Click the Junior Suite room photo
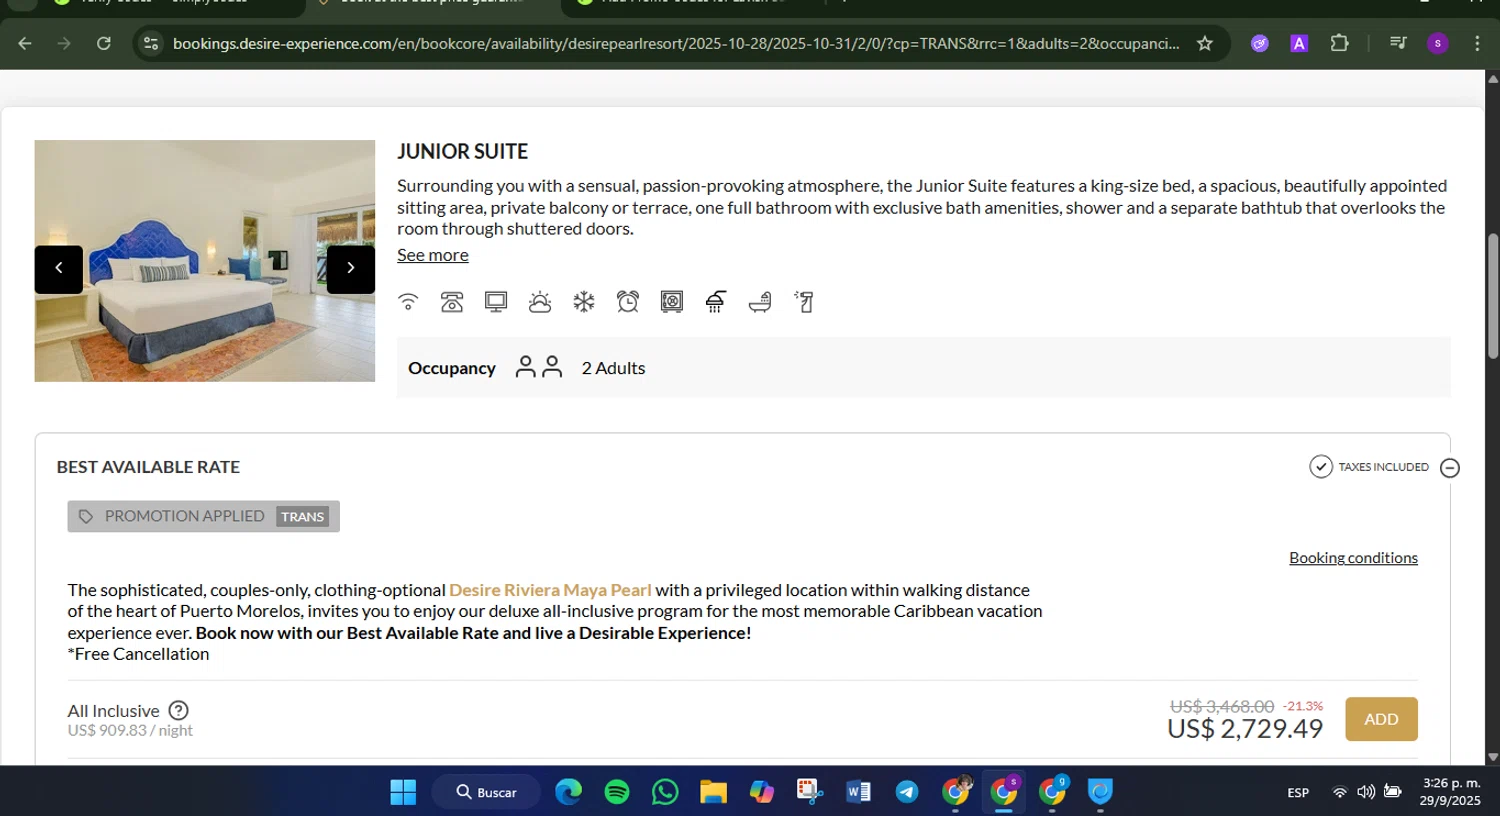1500x816 pixels. point(204,330)
